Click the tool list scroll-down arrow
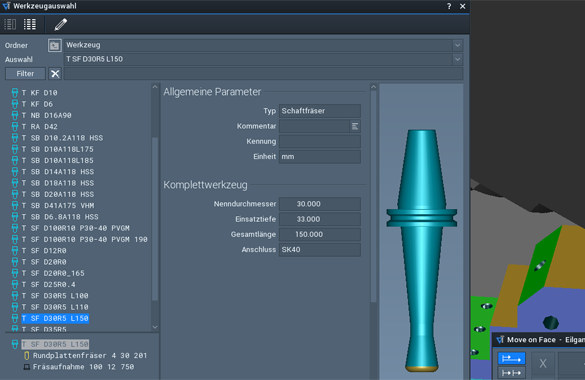Viewport: 585px width, 380px height. click(155, 327)
